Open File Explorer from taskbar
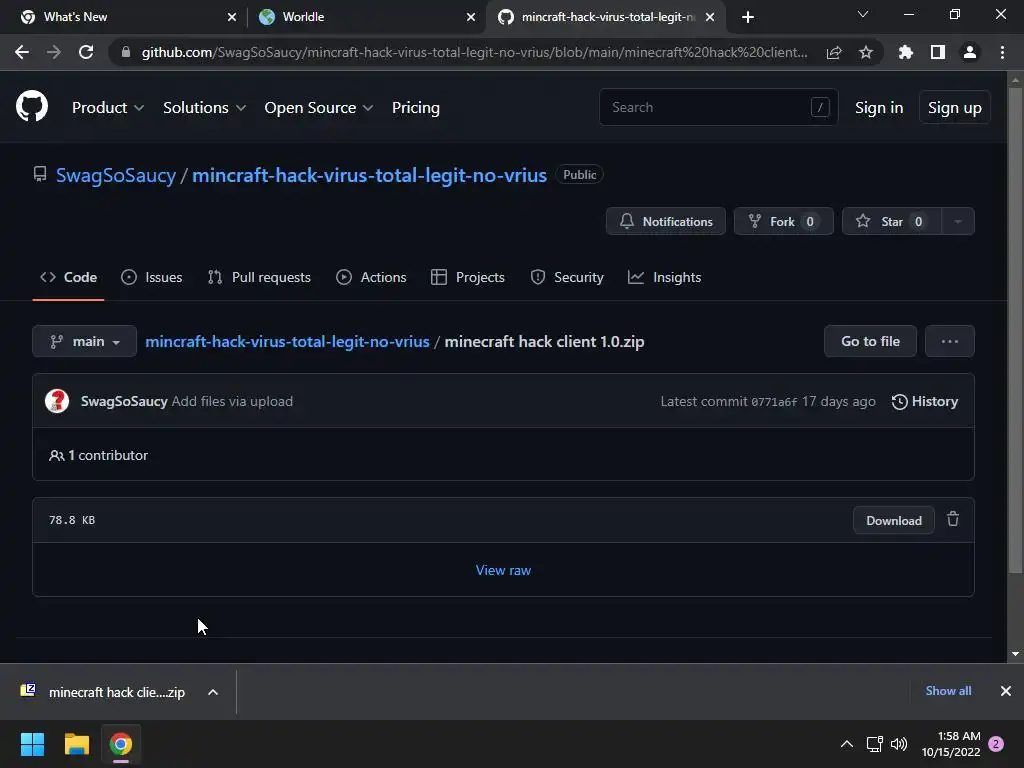The height and width of the screenshot is (768, 1024). [76, 744]
